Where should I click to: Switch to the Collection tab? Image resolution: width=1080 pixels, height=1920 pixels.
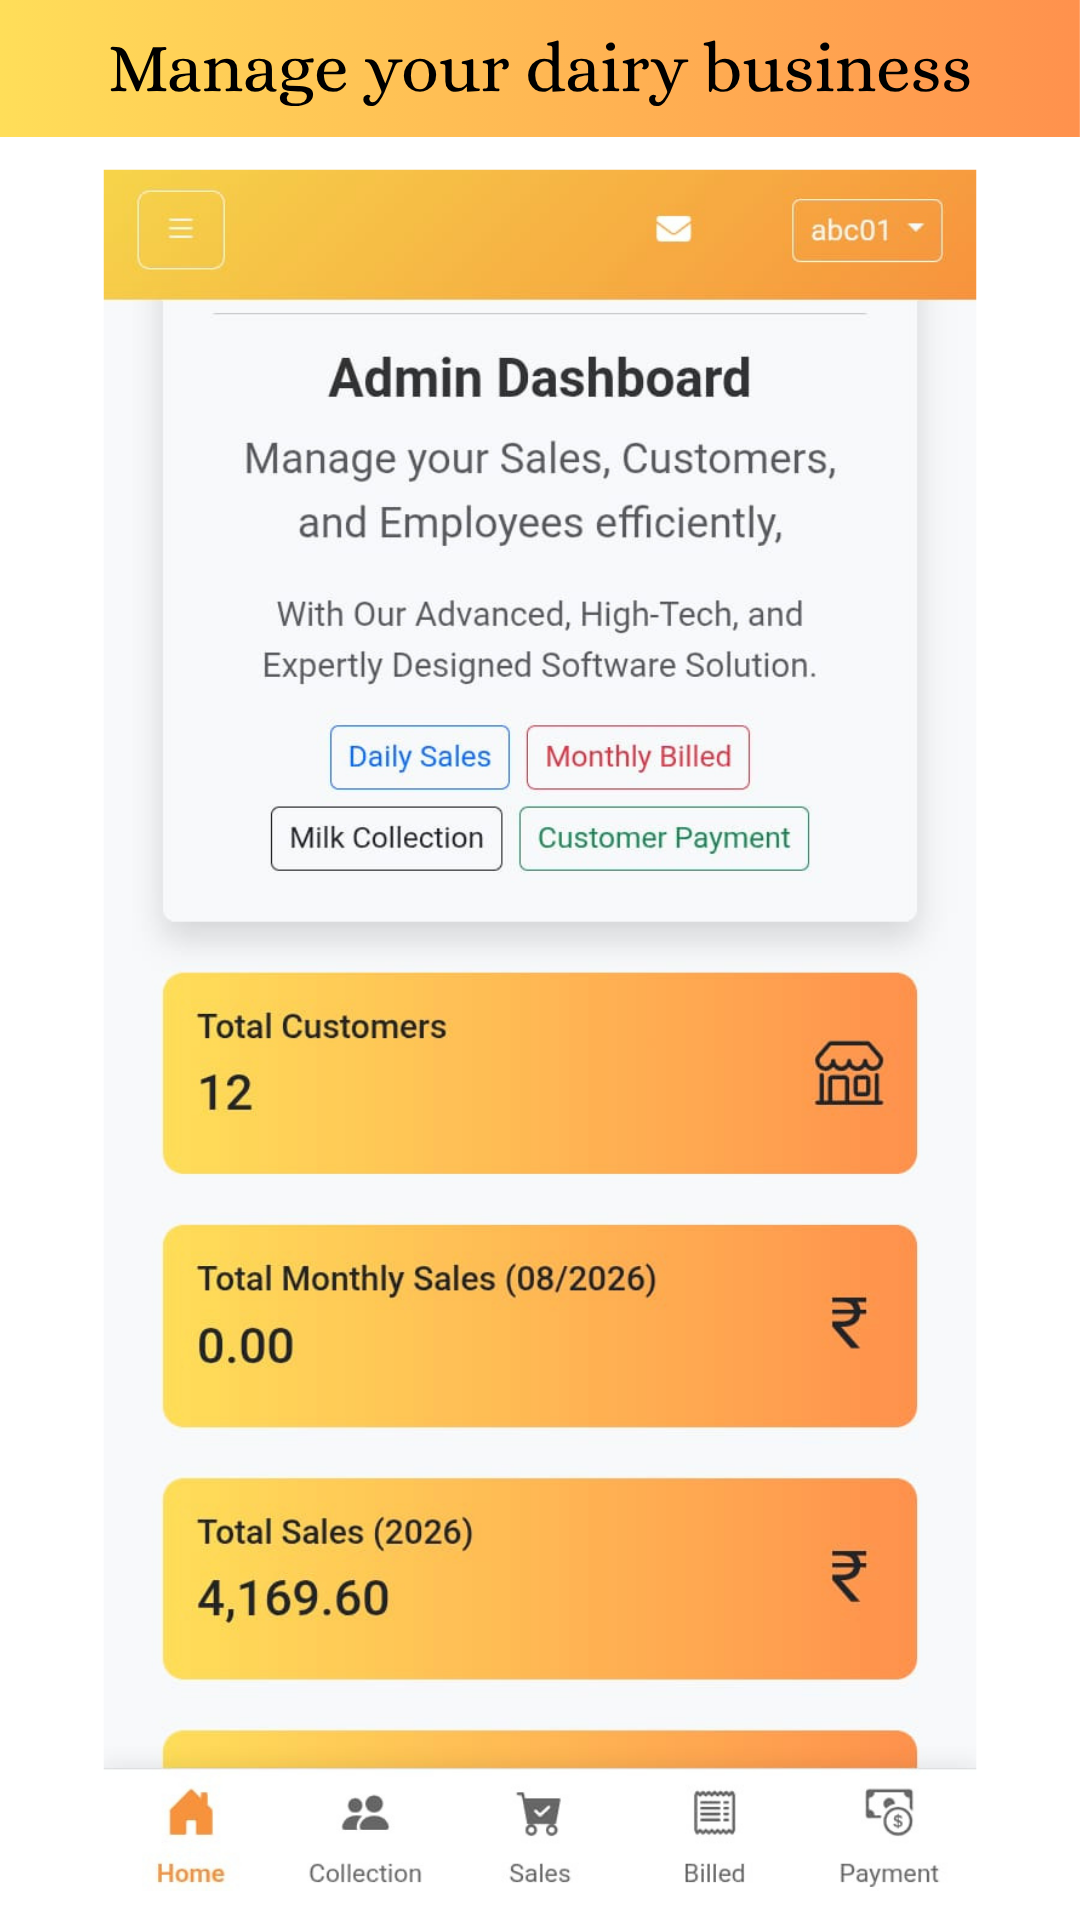click(x=365, y=1838)
